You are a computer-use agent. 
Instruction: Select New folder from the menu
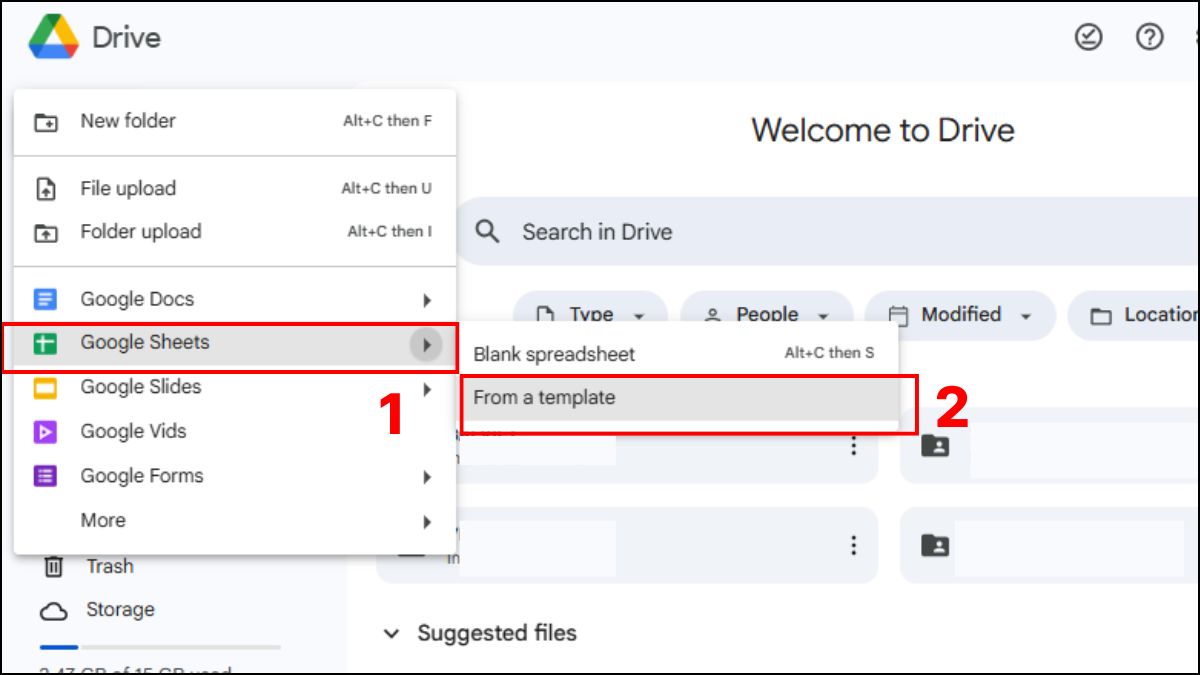click(128, 120)
